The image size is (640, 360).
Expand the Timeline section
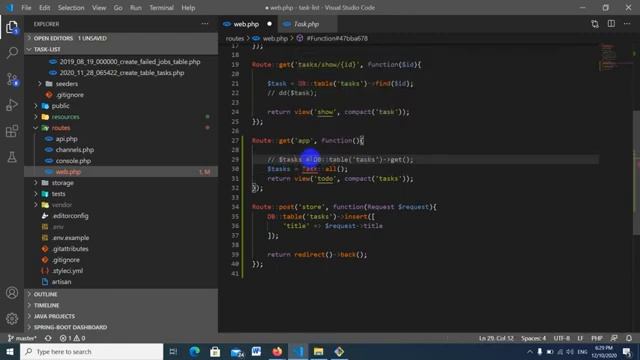(x=121, y=305)
